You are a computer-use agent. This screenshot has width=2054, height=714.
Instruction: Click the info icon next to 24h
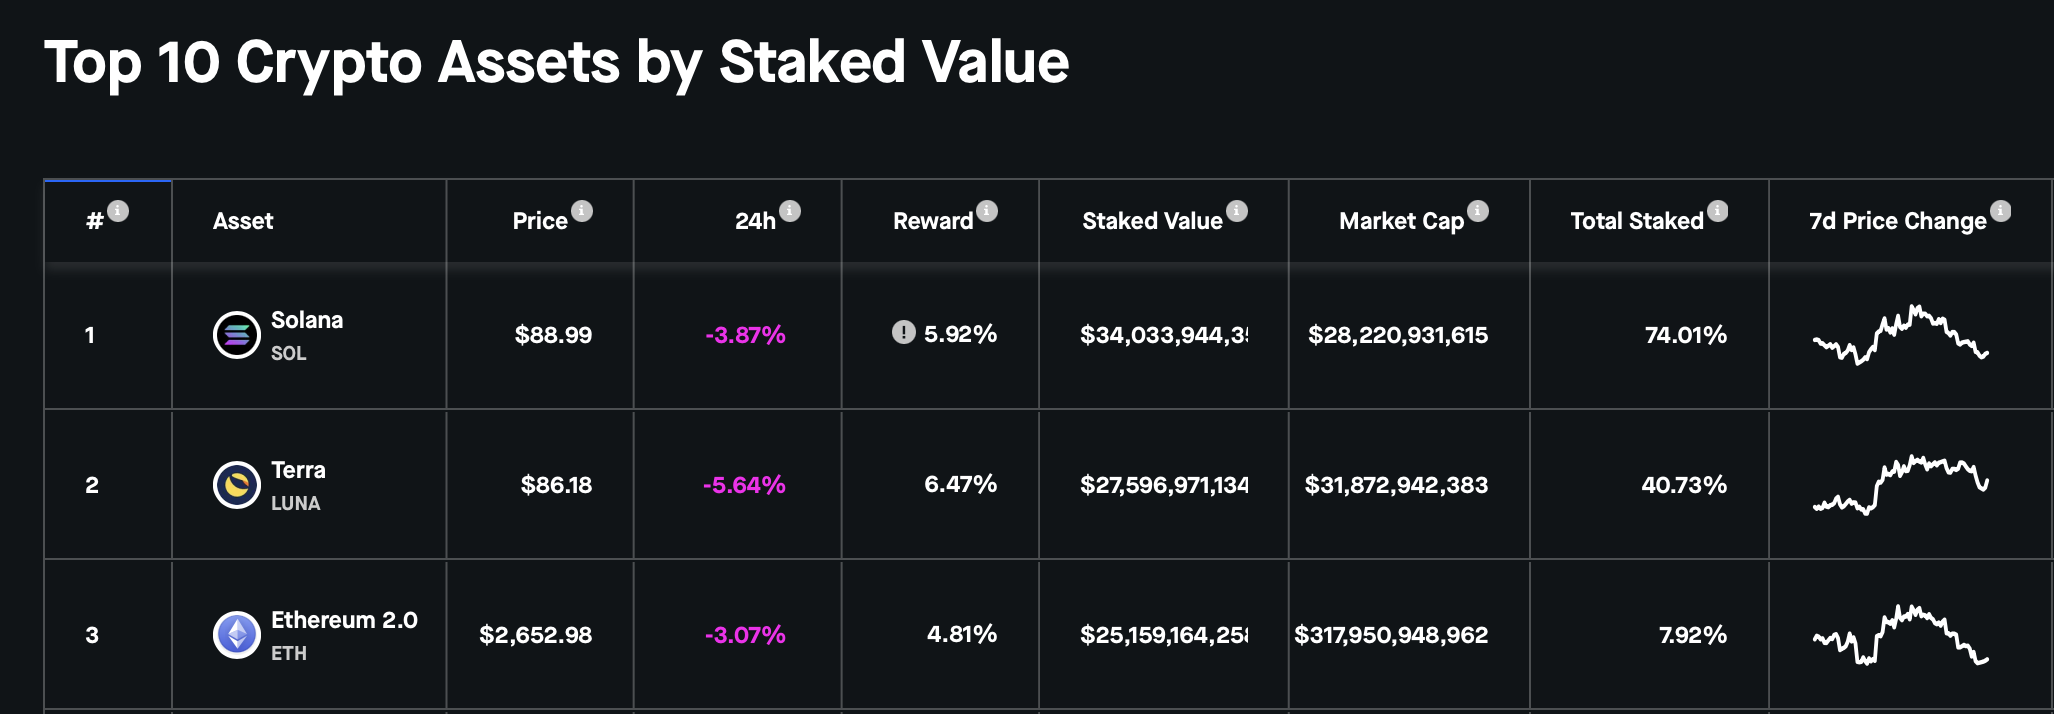point(790,211)
